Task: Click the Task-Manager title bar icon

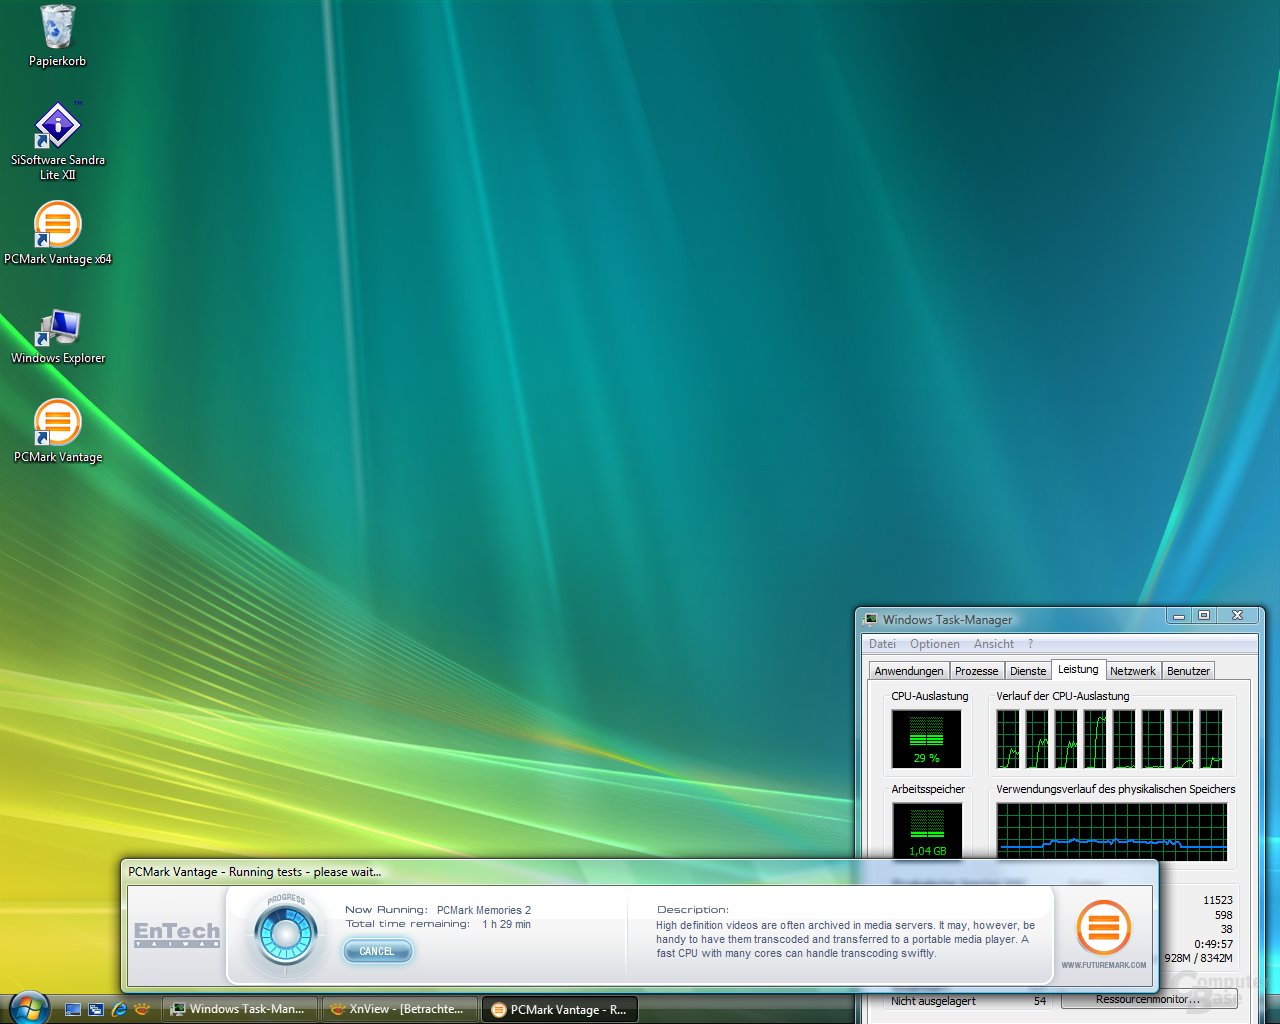Action: [871, 619]
